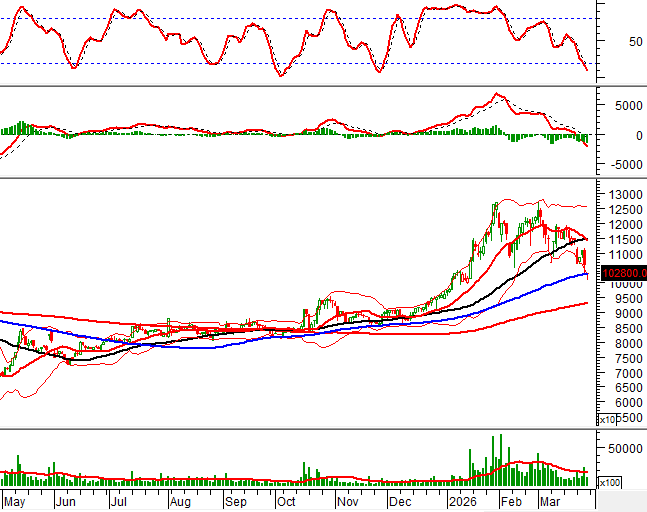
Task: Select the Jun label on time axis
Action: pyautogui.click(x=67, y=499)
